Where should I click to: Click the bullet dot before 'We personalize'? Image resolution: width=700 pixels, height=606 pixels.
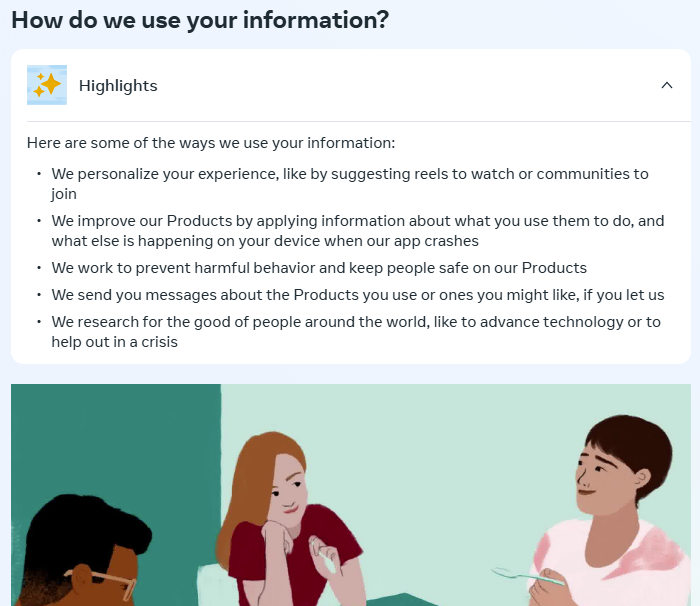pos(38,174)
